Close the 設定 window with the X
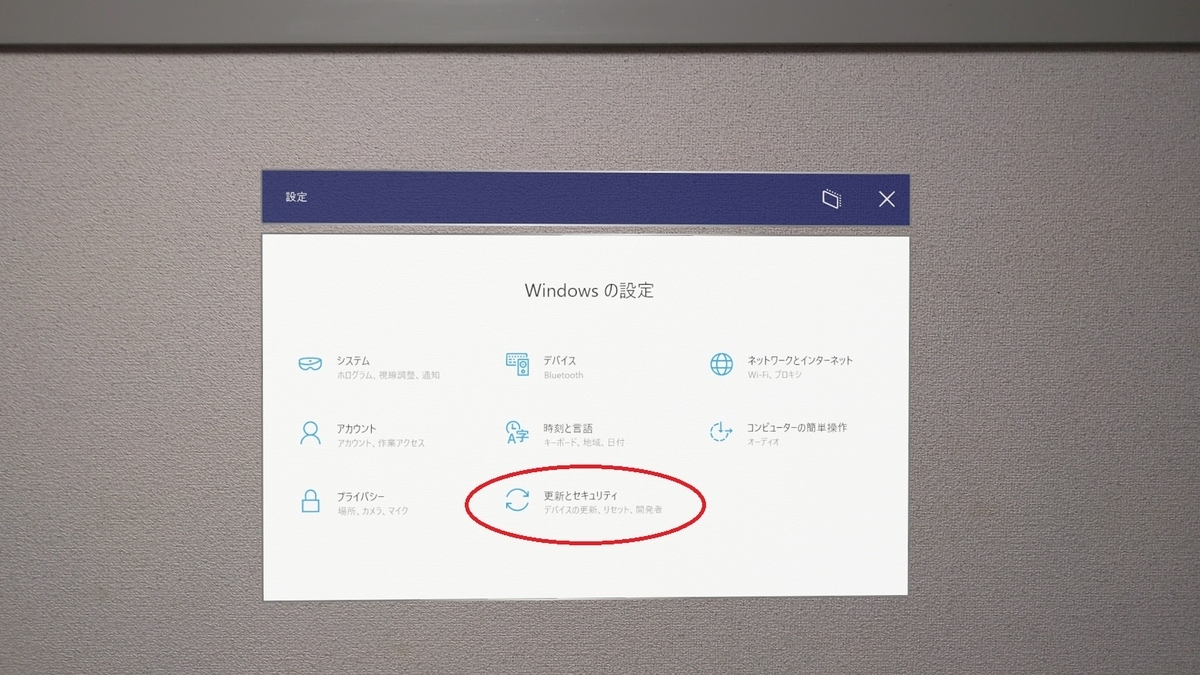The width and height of the screenshot is (1200, 675). tap(887, 198)
